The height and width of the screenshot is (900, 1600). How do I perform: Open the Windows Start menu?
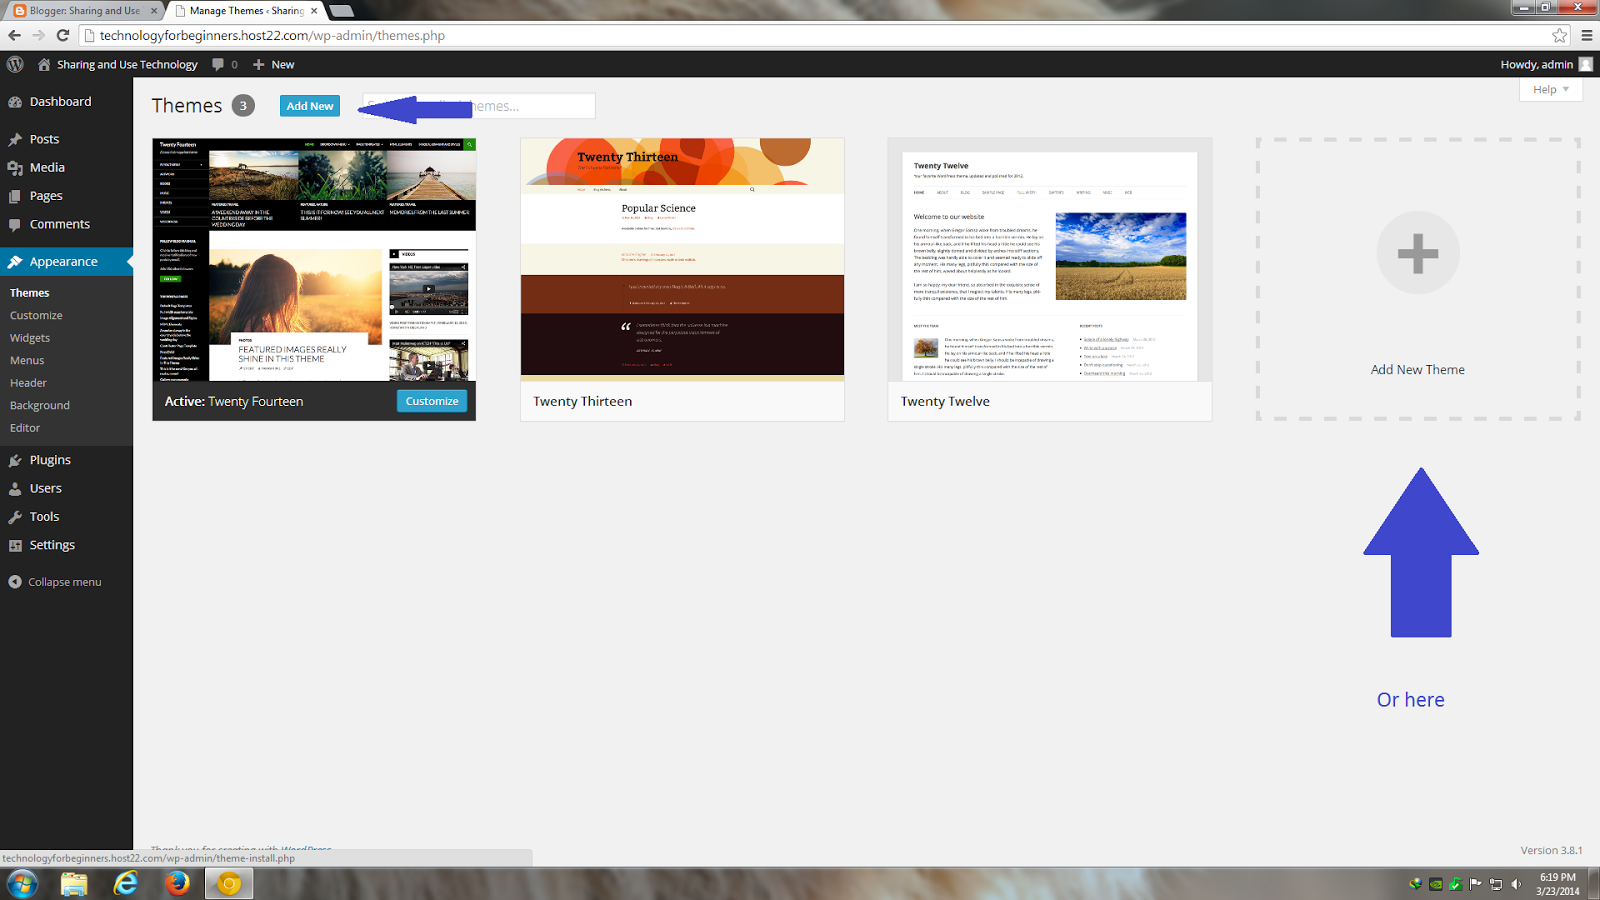click(x=22, y=884)
